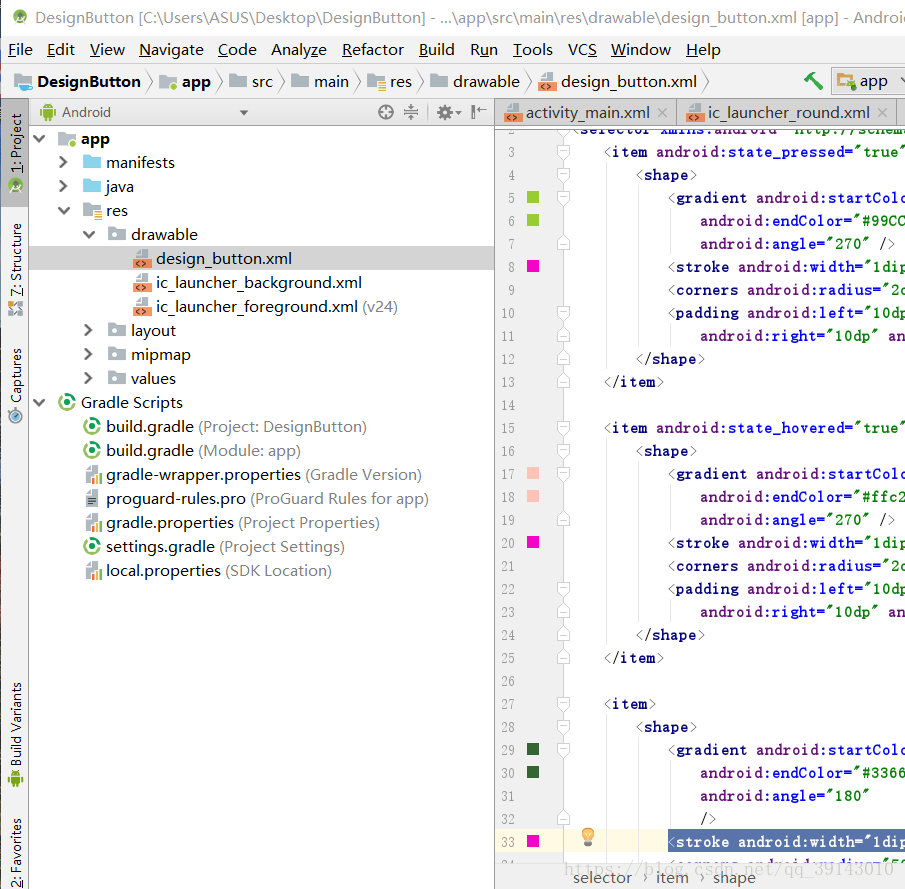This screenshot has width=905, height=889.
Task: Click the Gradle Scripts elephant icon
Action: coord(67,402)
